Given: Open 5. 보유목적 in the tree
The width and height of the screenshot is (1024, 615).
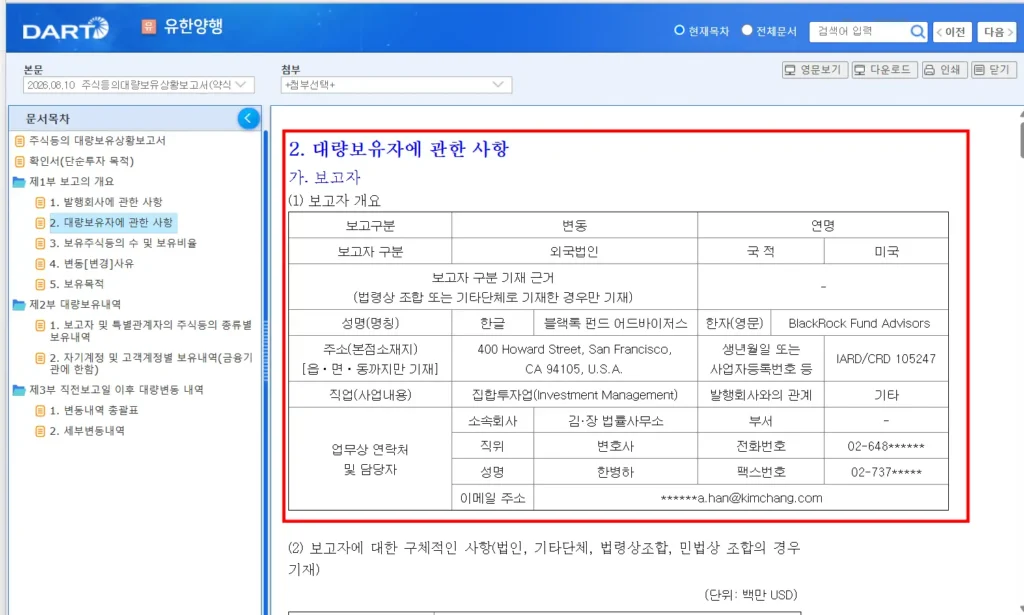Looking at the screenshot, I should tap(76, 284).
